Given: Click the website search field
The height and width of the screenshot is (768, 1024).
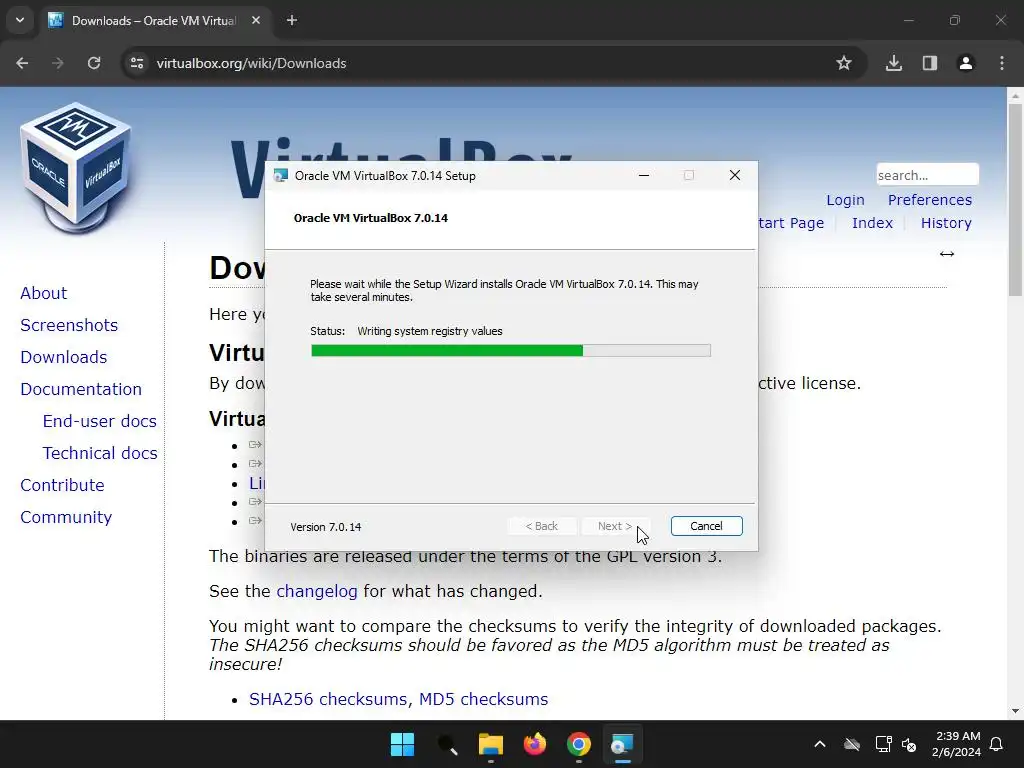Looking at the screenshot, I should [x=927, y=175].
